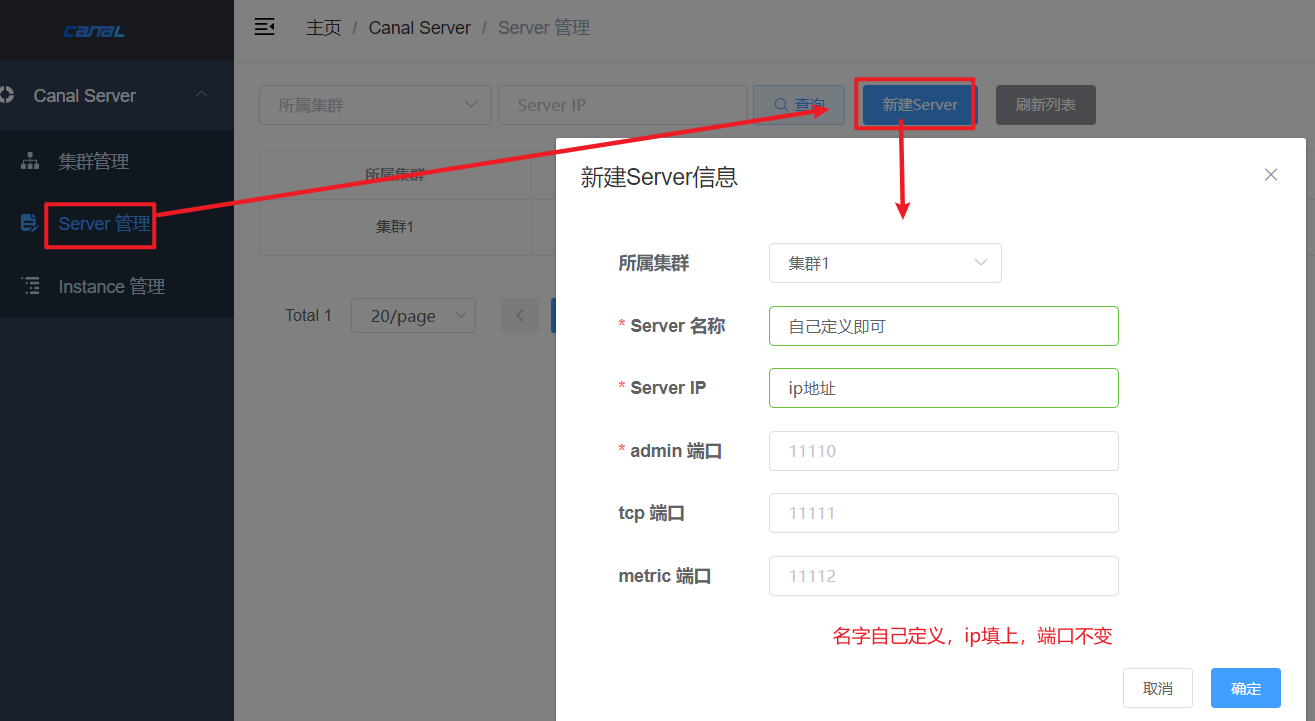Collapse the Canal Server sidebar menu

coord(201,95)
